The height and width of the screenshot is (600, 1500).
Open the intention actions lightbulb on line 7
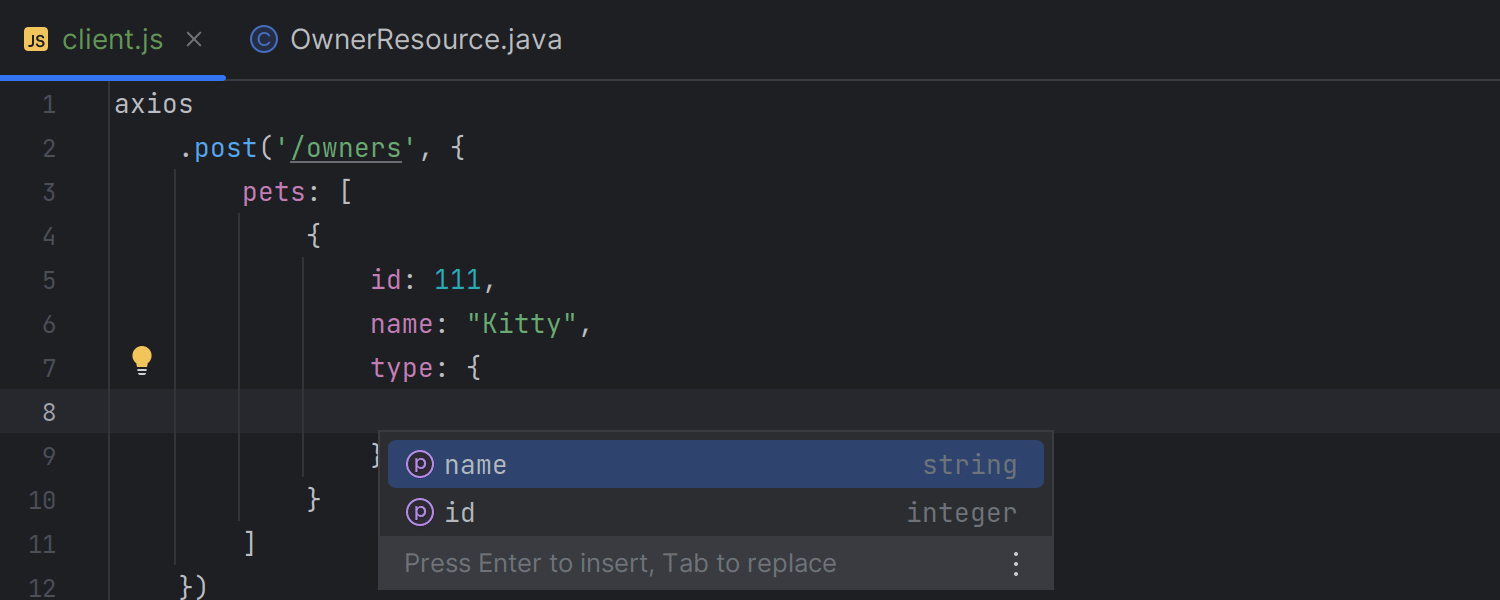(x=141, y=359)
